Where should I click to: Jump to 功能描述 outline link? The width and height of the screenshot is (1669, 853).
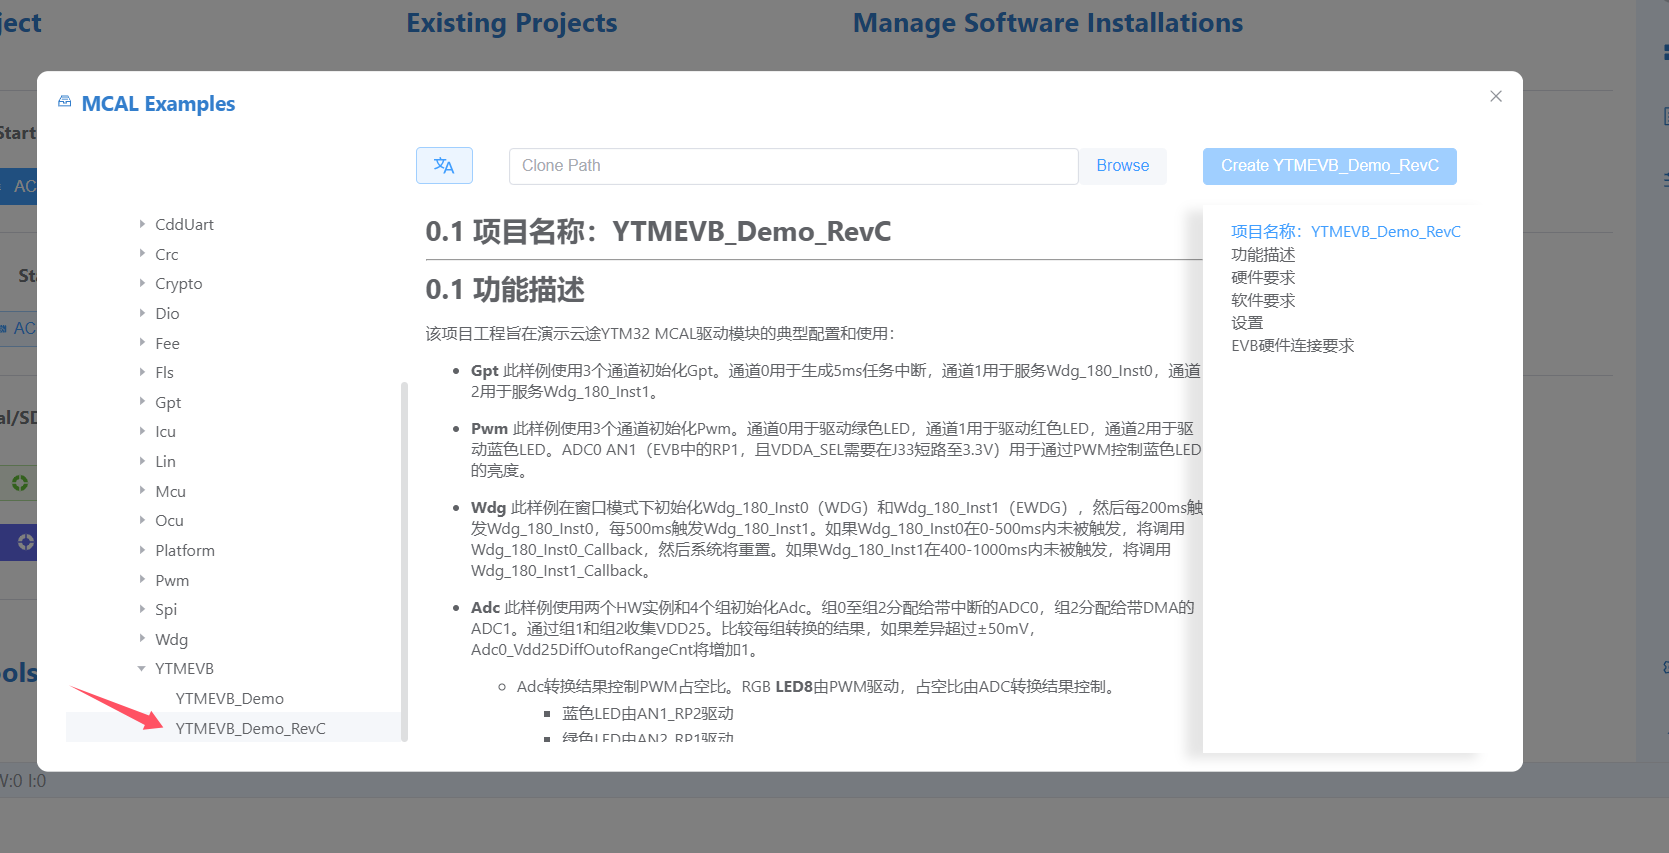1263,254
